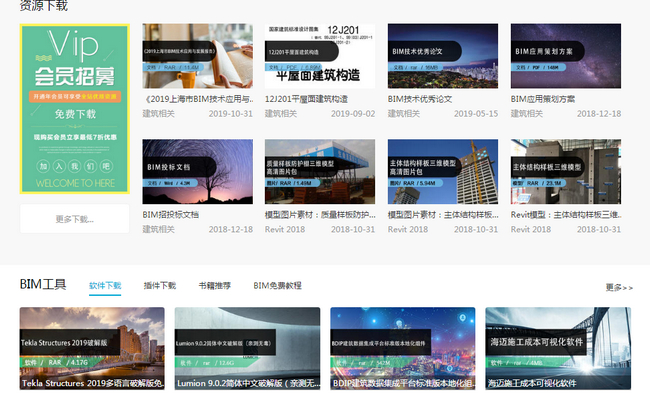Open the 主体结构样板三维模型 高清图片包 thumbnail

[443, 172]
